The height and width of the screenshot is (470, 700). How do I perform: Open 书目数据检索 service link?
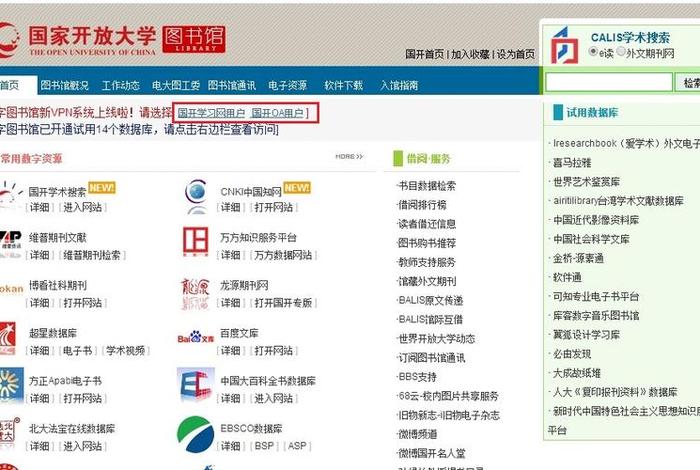[427, 186]
